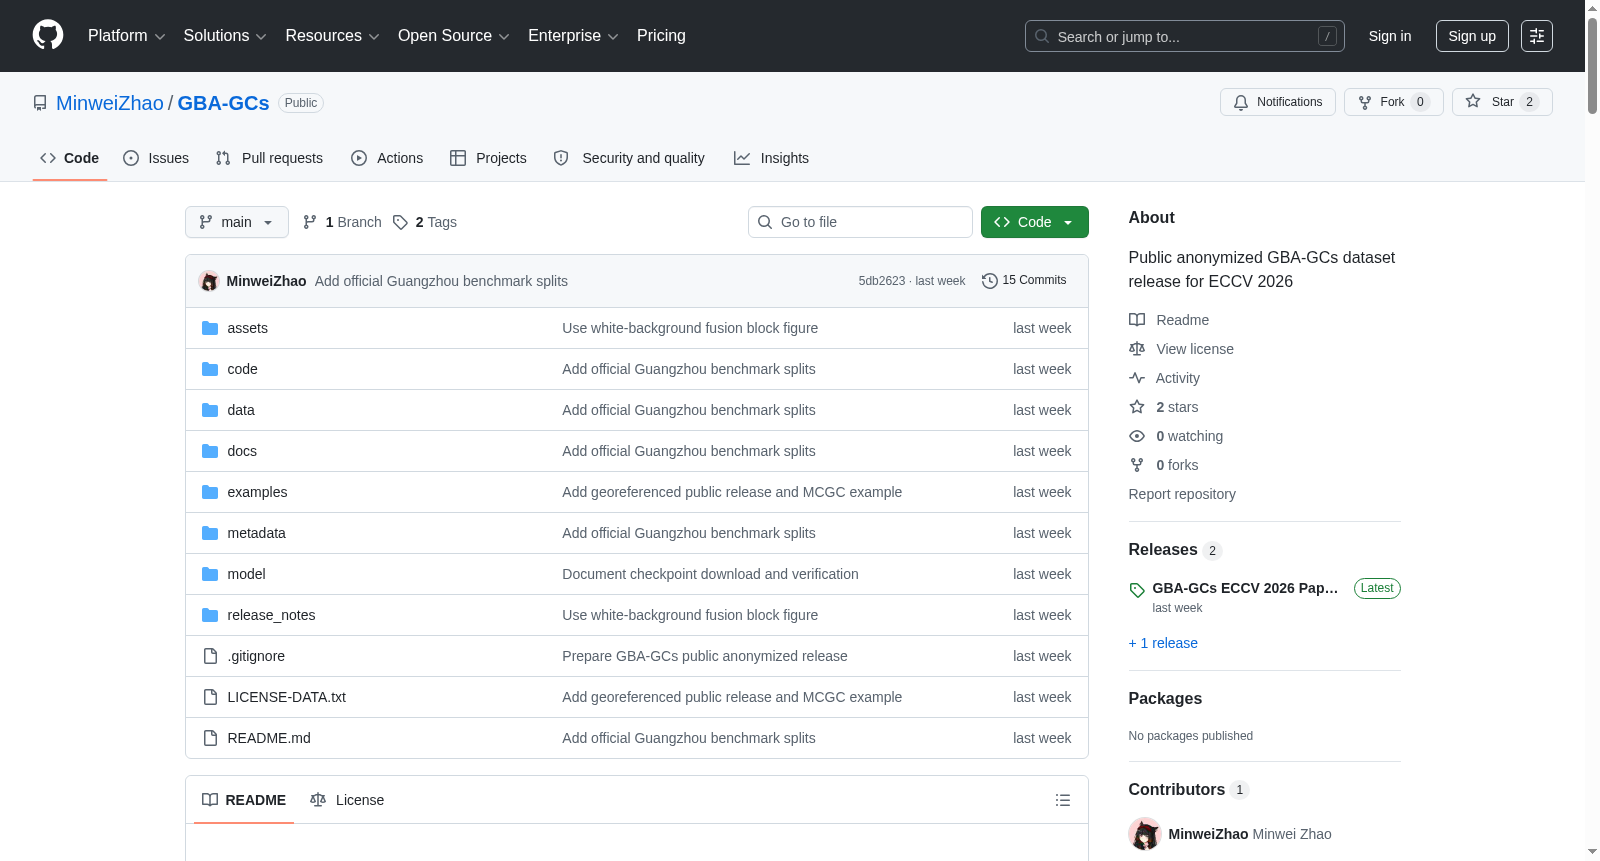Image resolution: width=1600 pixels, height=861 pixels.
Task: Open the main branch selector dropdown
Action: point(237,222)
